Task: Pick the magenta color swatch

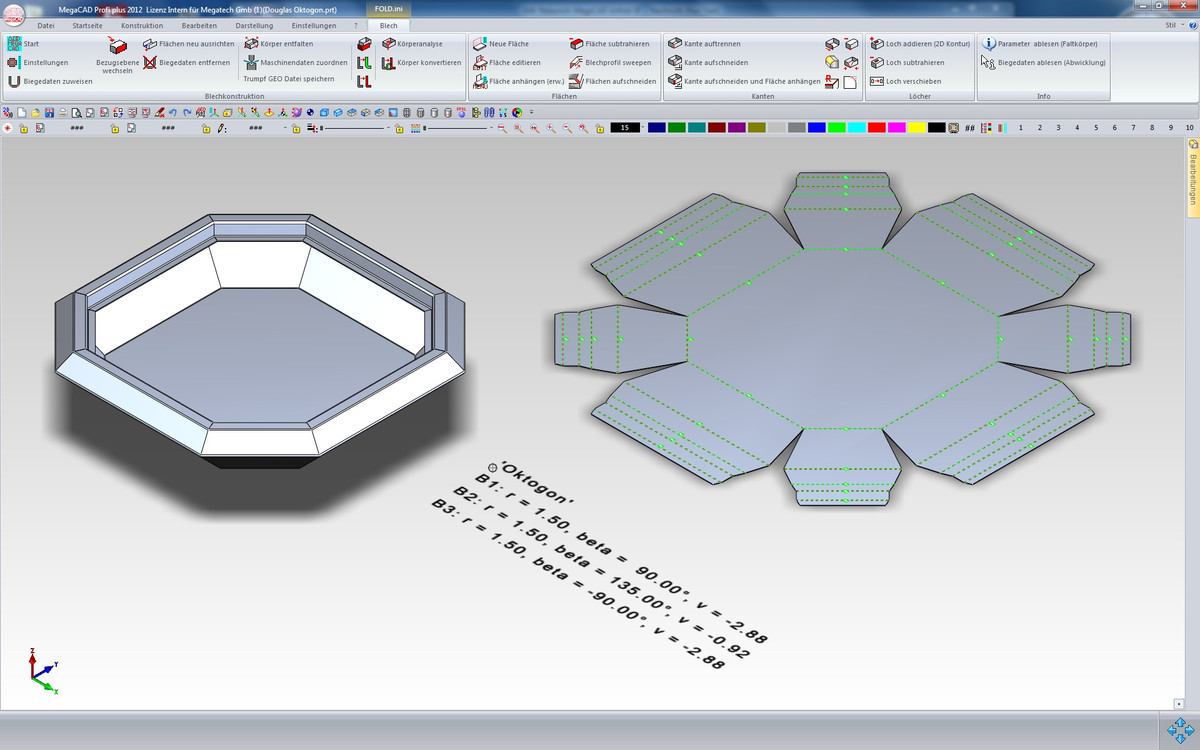Action: (896, 128)
